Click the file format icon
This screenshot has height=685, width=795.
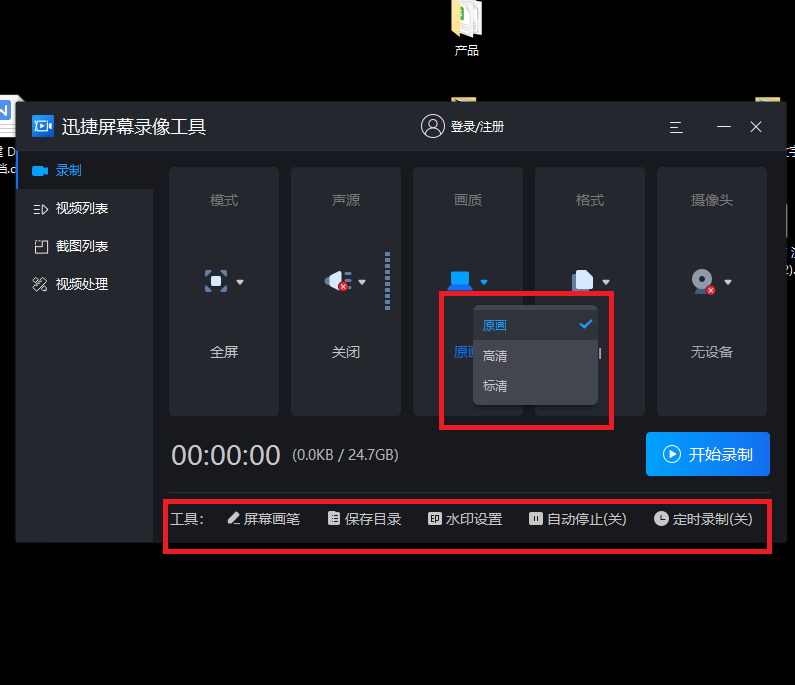click(x=583, y=280)
